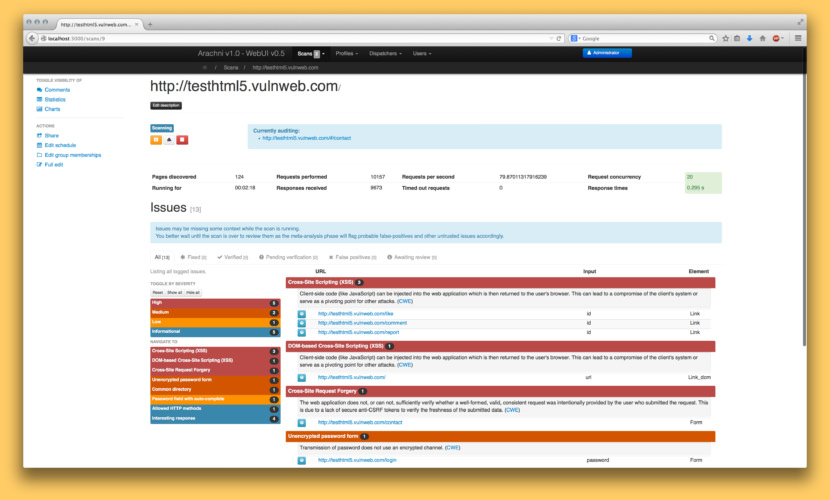Click Show all severity button
The height and width of the screenshot is (500, 830).
pyautogui.click(x=175, y=293)
